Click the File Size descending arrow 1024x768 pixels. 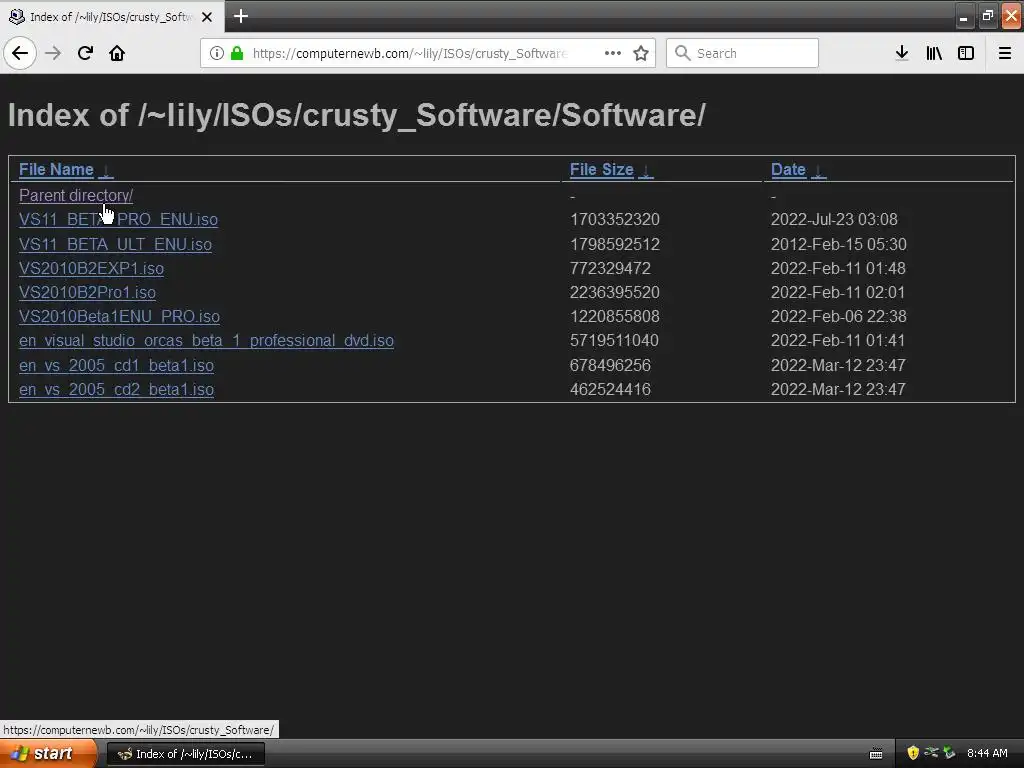645,171
